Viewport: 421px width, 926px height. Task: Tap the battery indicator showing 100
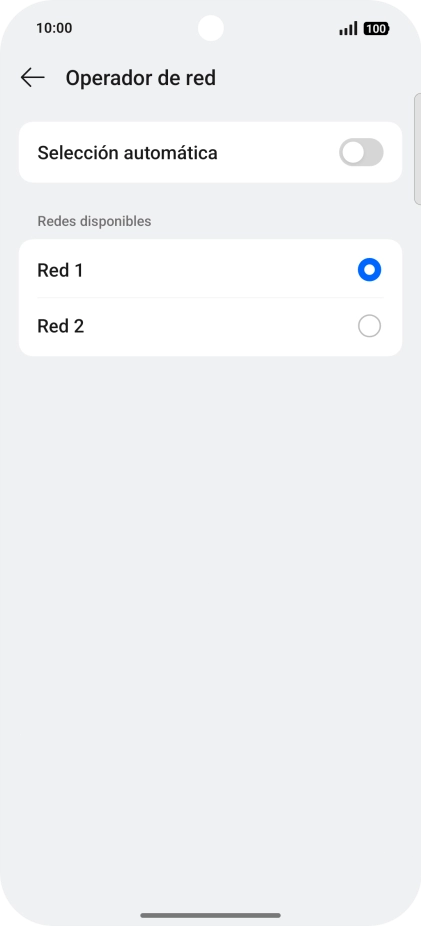(x=376, y=28)
